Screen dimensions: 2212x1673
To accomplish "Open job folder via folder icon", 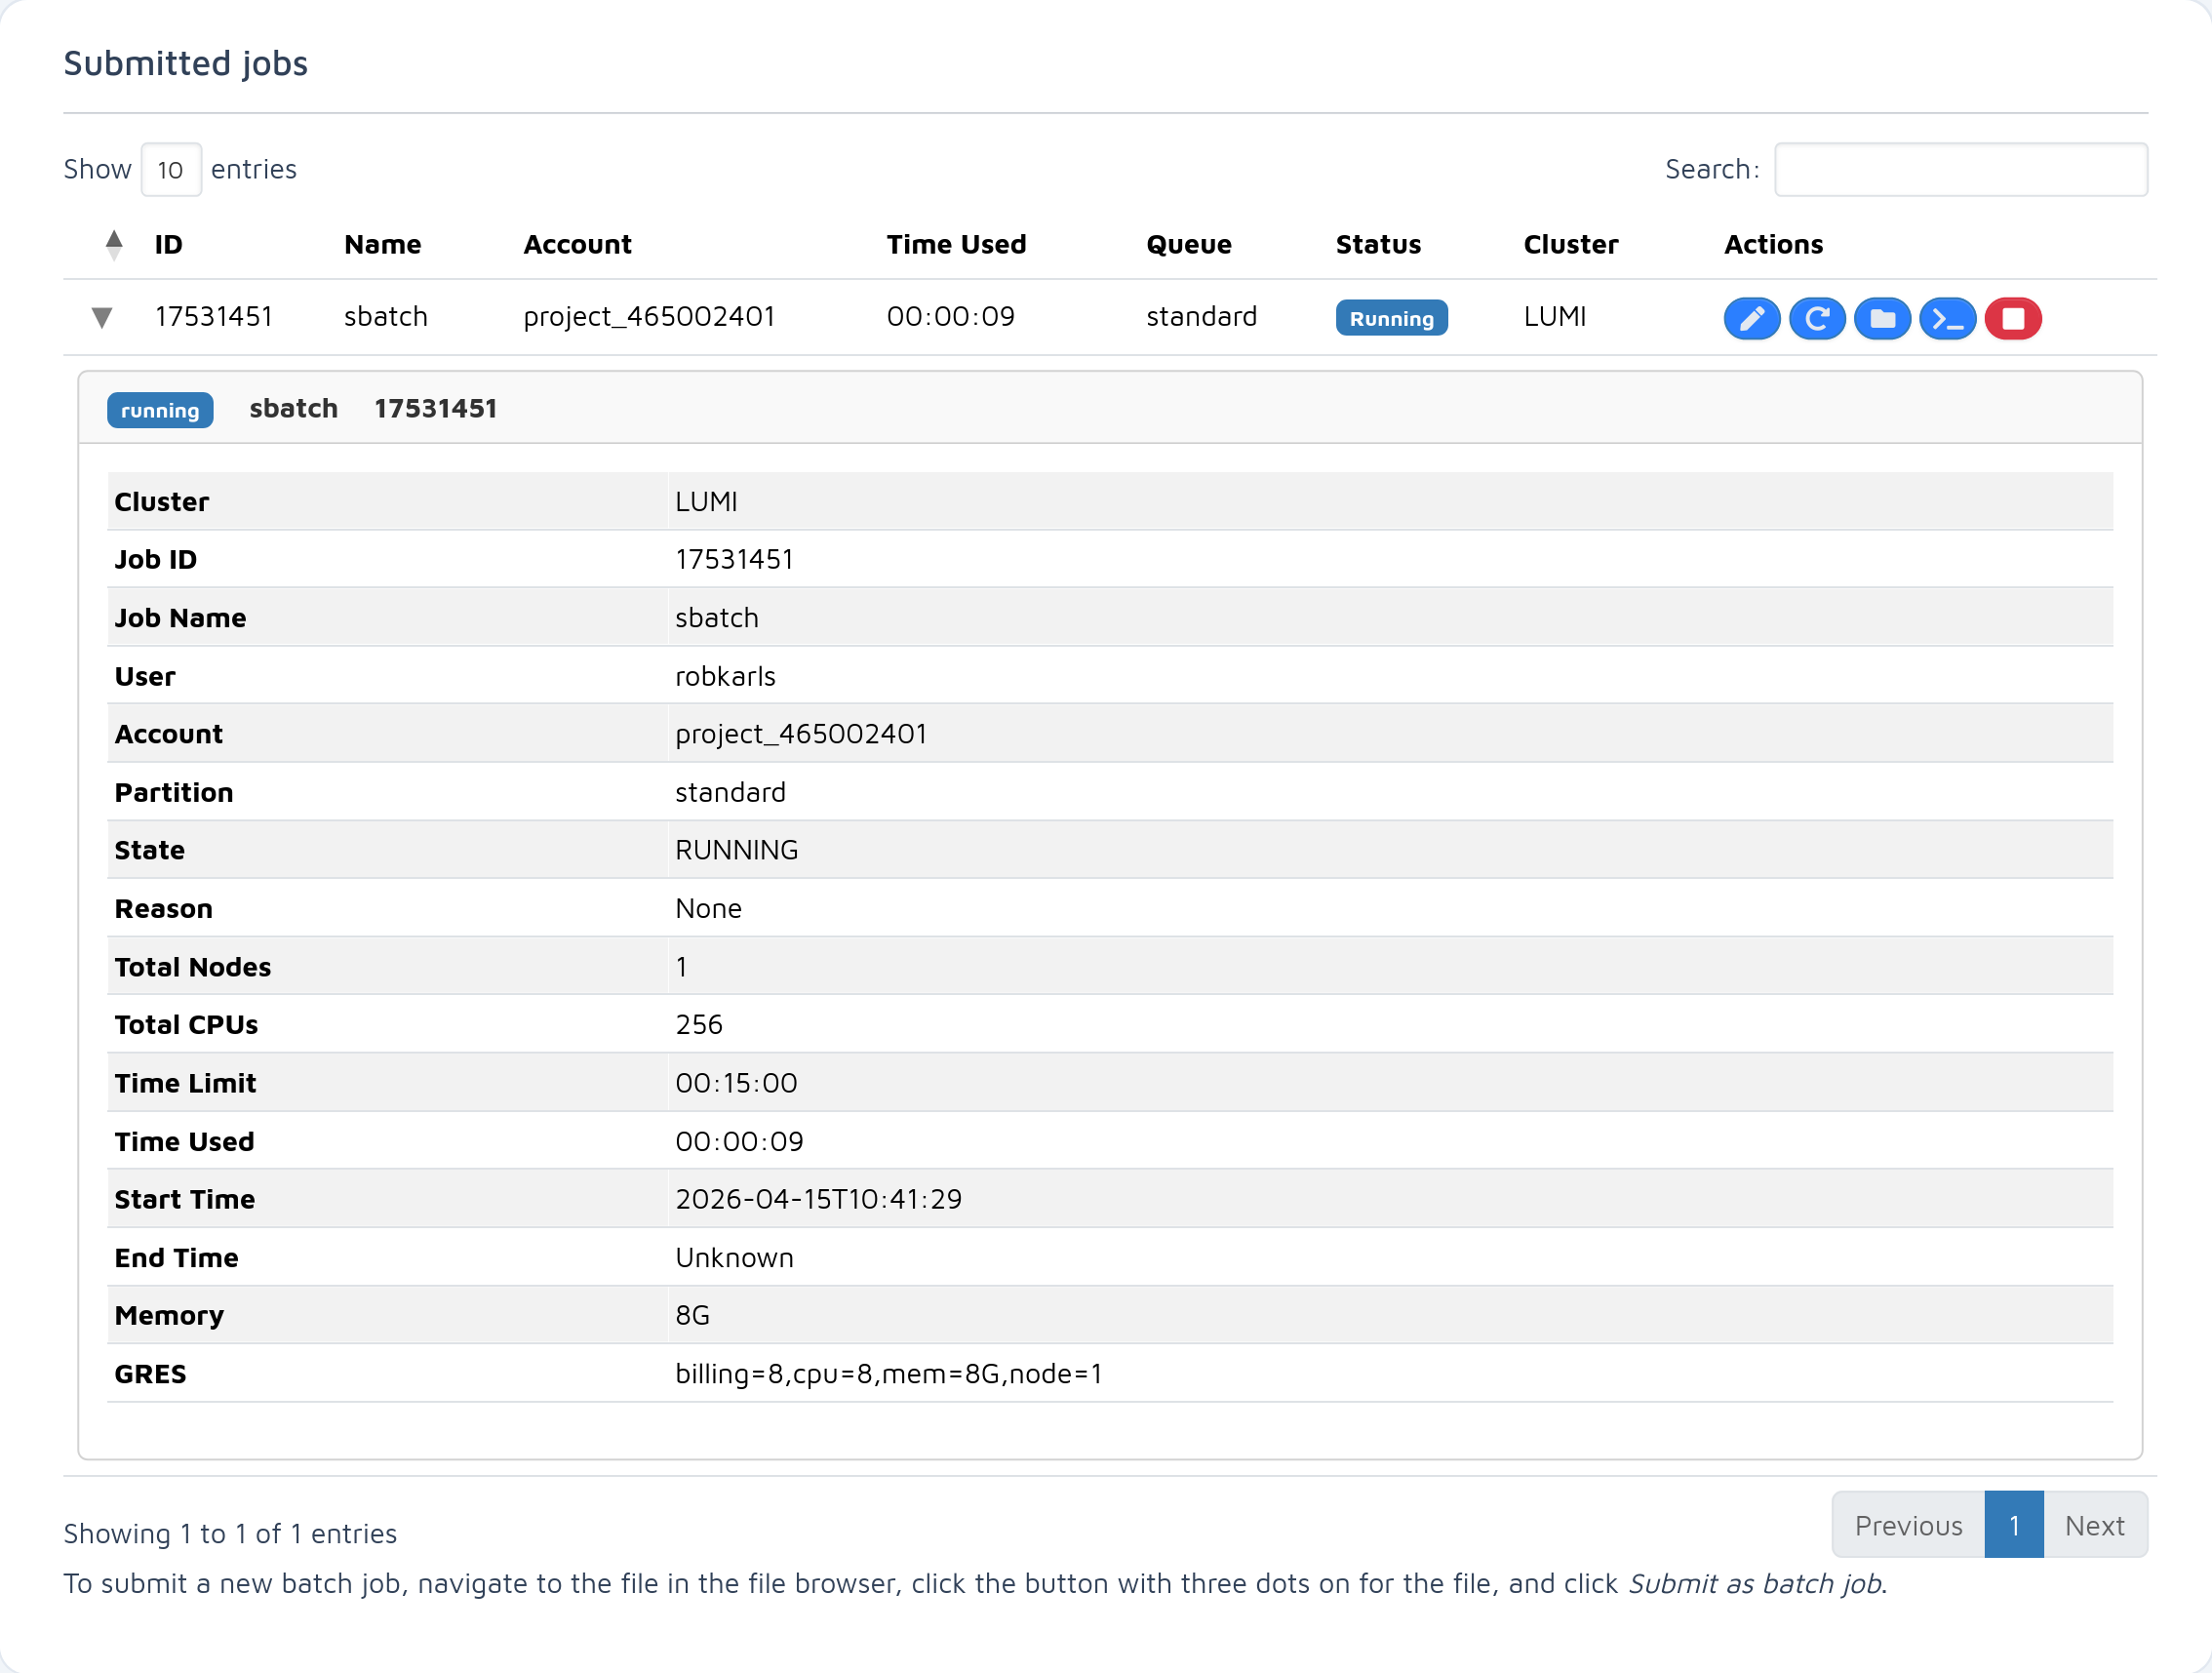I will [x=1882, y=318].
